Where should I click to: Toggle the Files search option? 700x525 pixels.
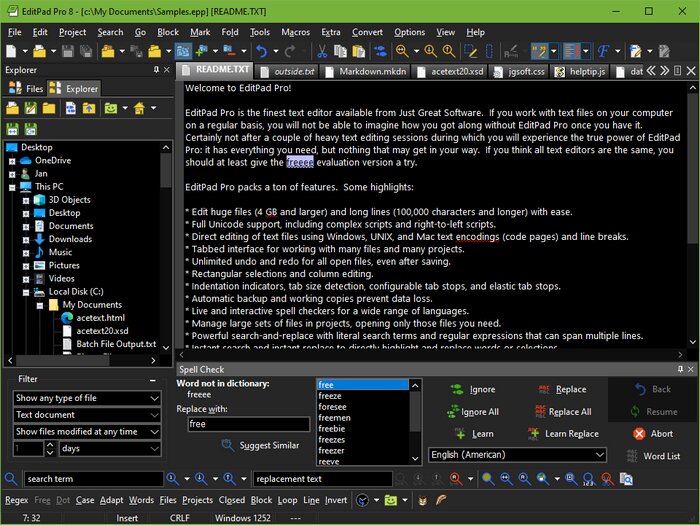pyautogui.click(x=168, y=500)
